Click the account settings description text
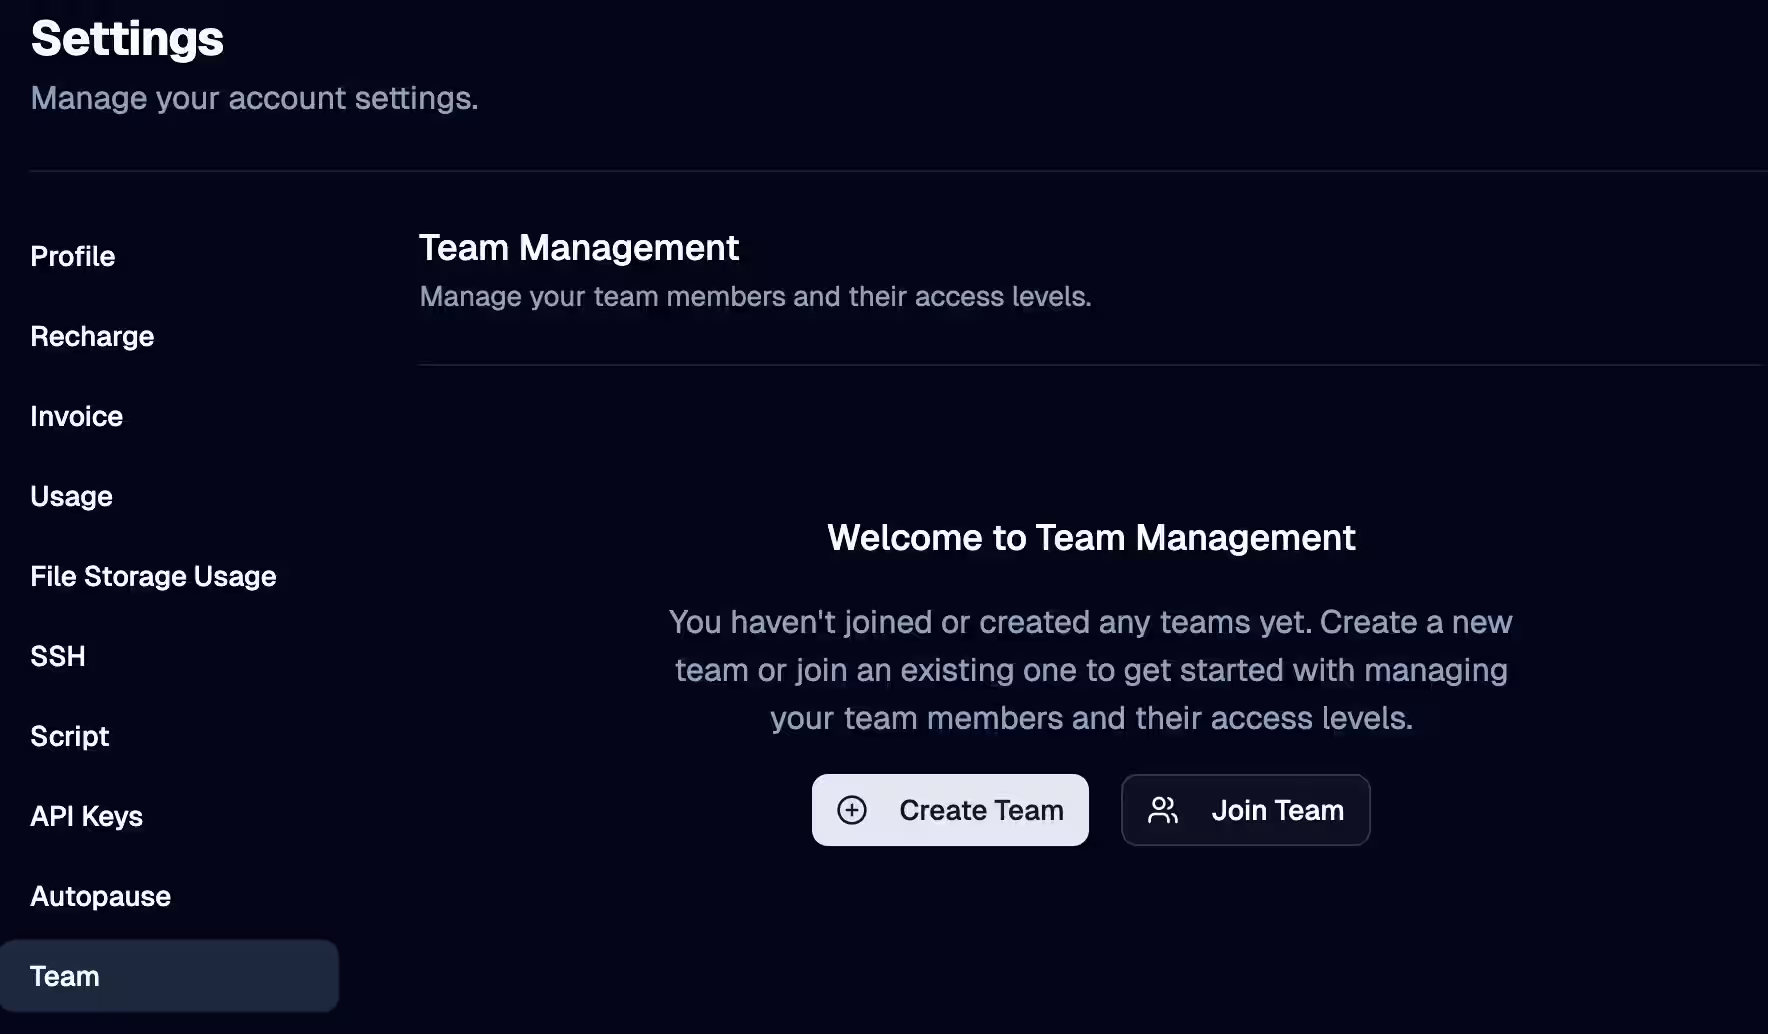 [254, 98]
